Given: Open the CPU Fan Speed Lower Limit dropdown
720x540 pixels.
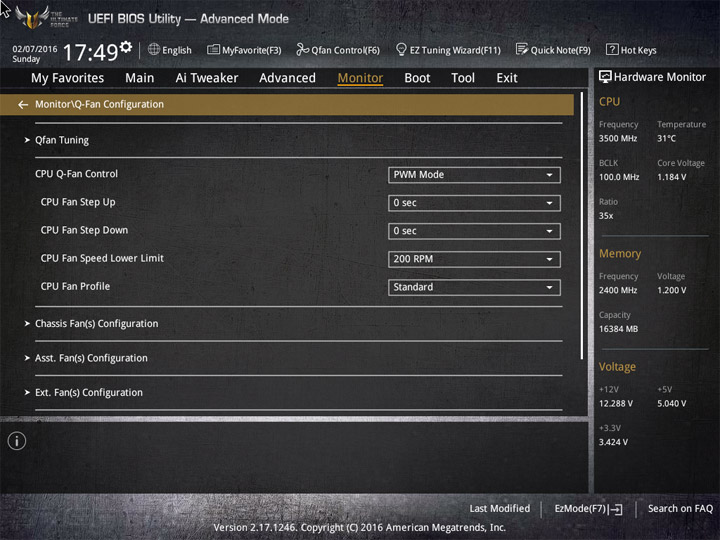Looking at the screenshot, I should coord(474,259).
